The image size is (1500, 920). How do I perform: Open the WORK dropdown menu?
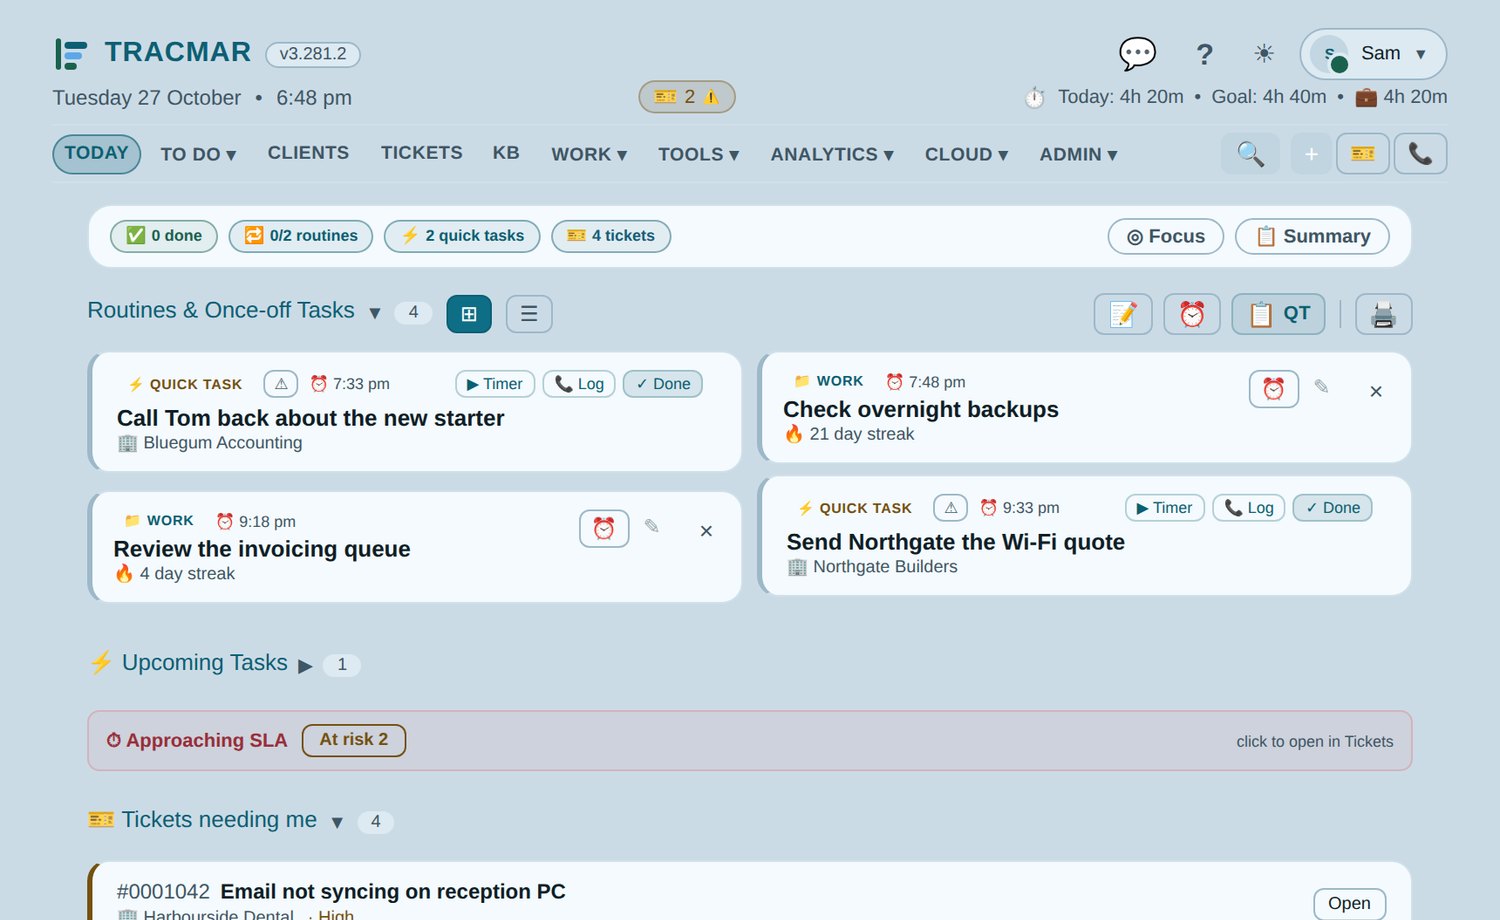pos(589,155)
